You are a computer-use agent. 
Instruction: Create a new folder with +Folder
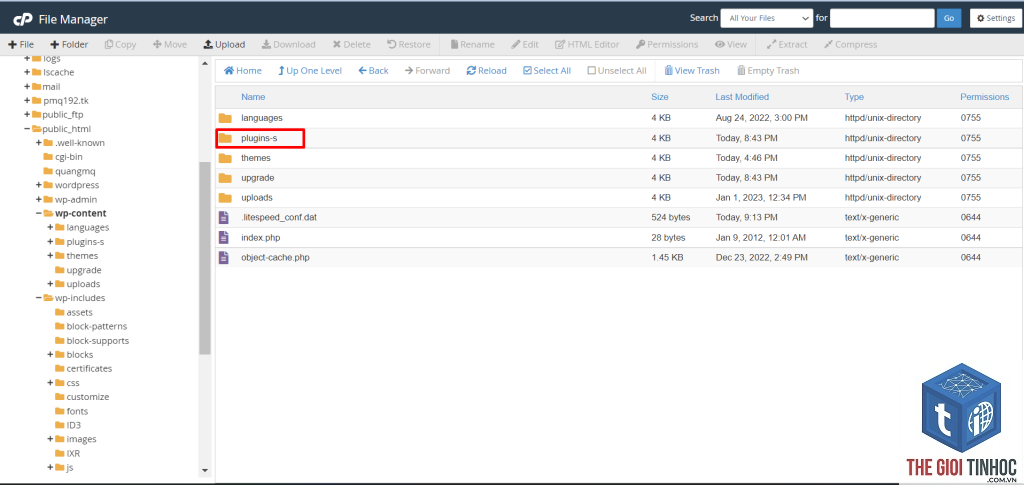(x=69, y=44)
